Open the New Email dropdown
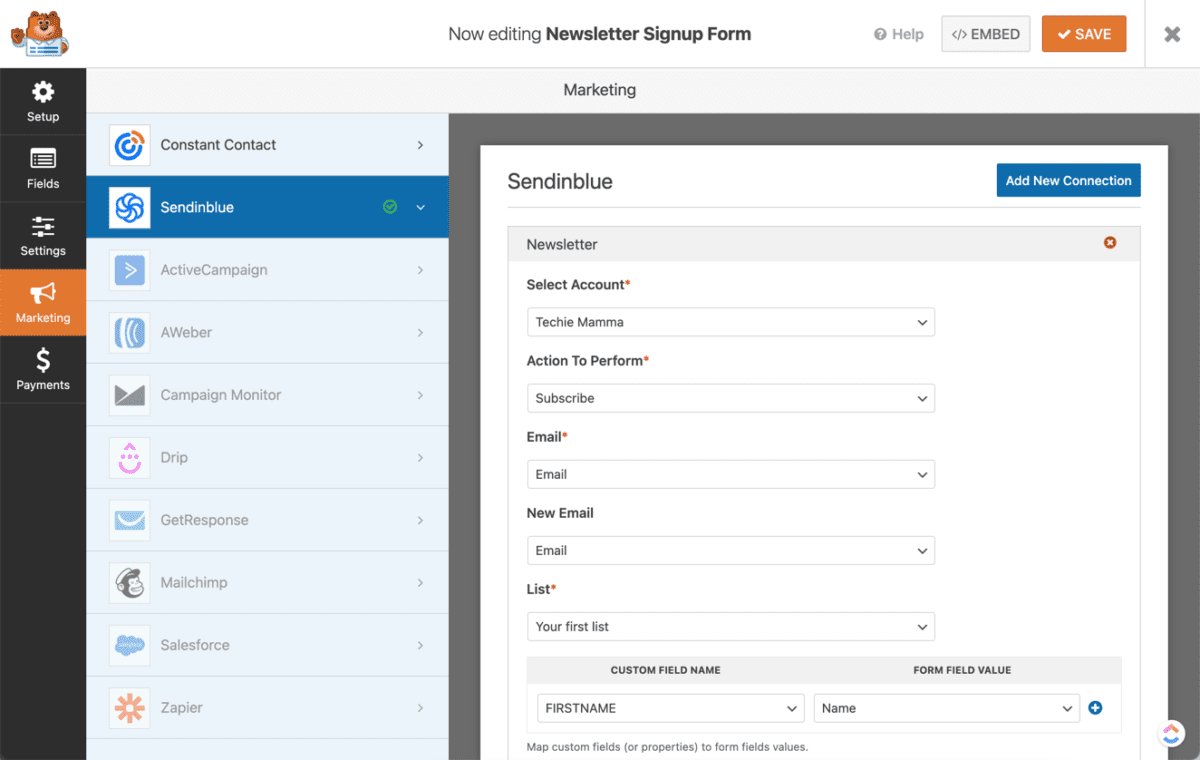 (731, 550)
